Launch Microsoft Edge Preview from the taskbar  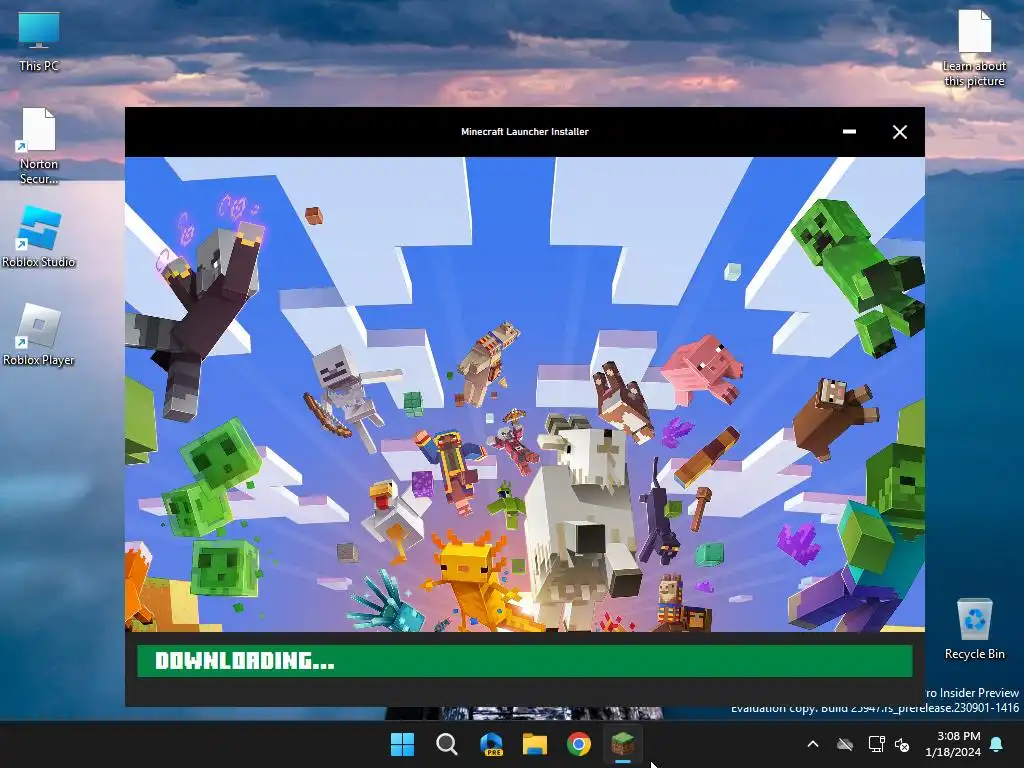(x=491, y=744)
